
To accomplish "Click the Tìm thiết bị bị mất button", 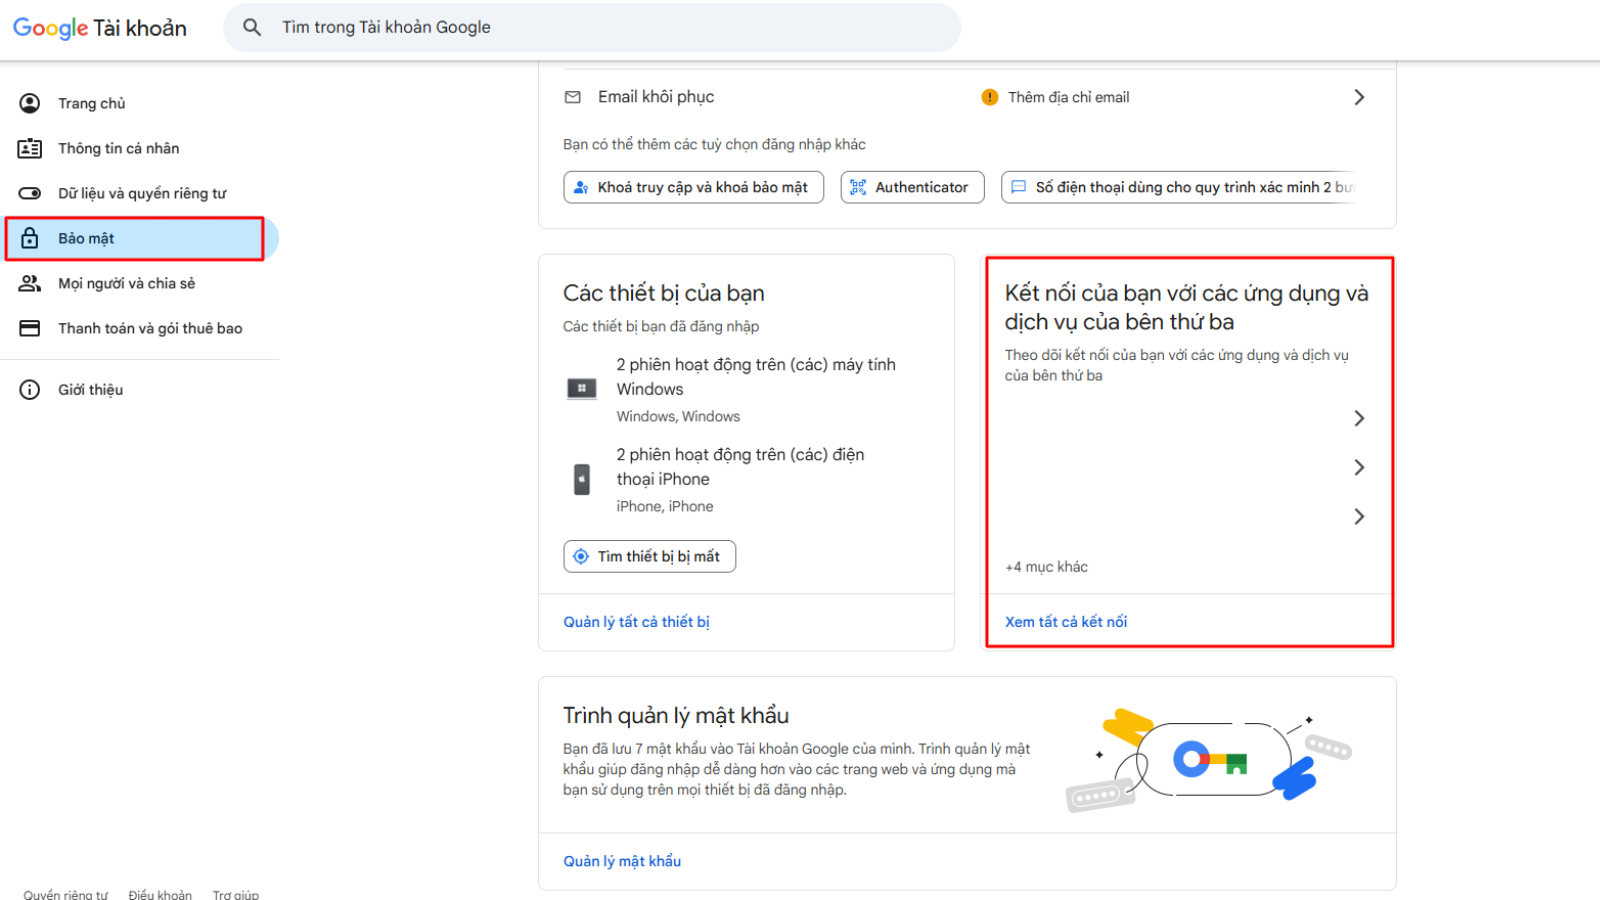I will [649, 556].
